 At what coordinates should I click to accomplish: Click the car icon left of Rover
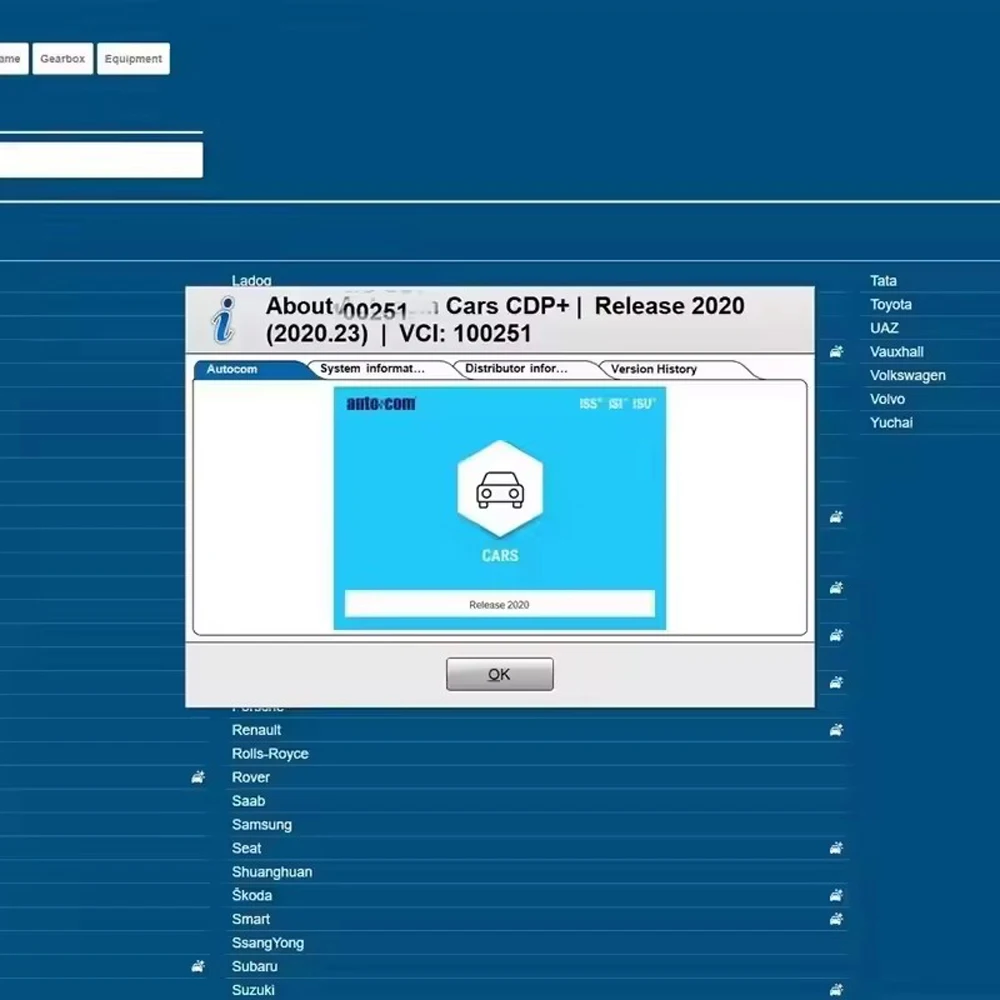[198, 777]
